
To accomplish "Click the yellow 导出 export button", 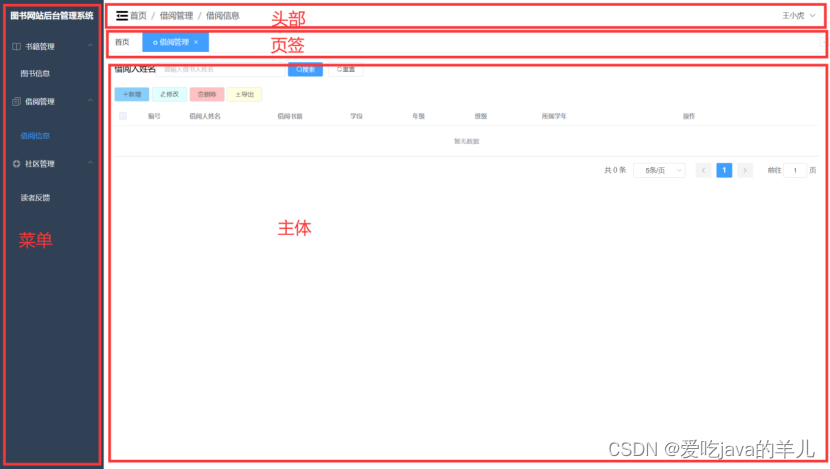I will coord(245,94).
